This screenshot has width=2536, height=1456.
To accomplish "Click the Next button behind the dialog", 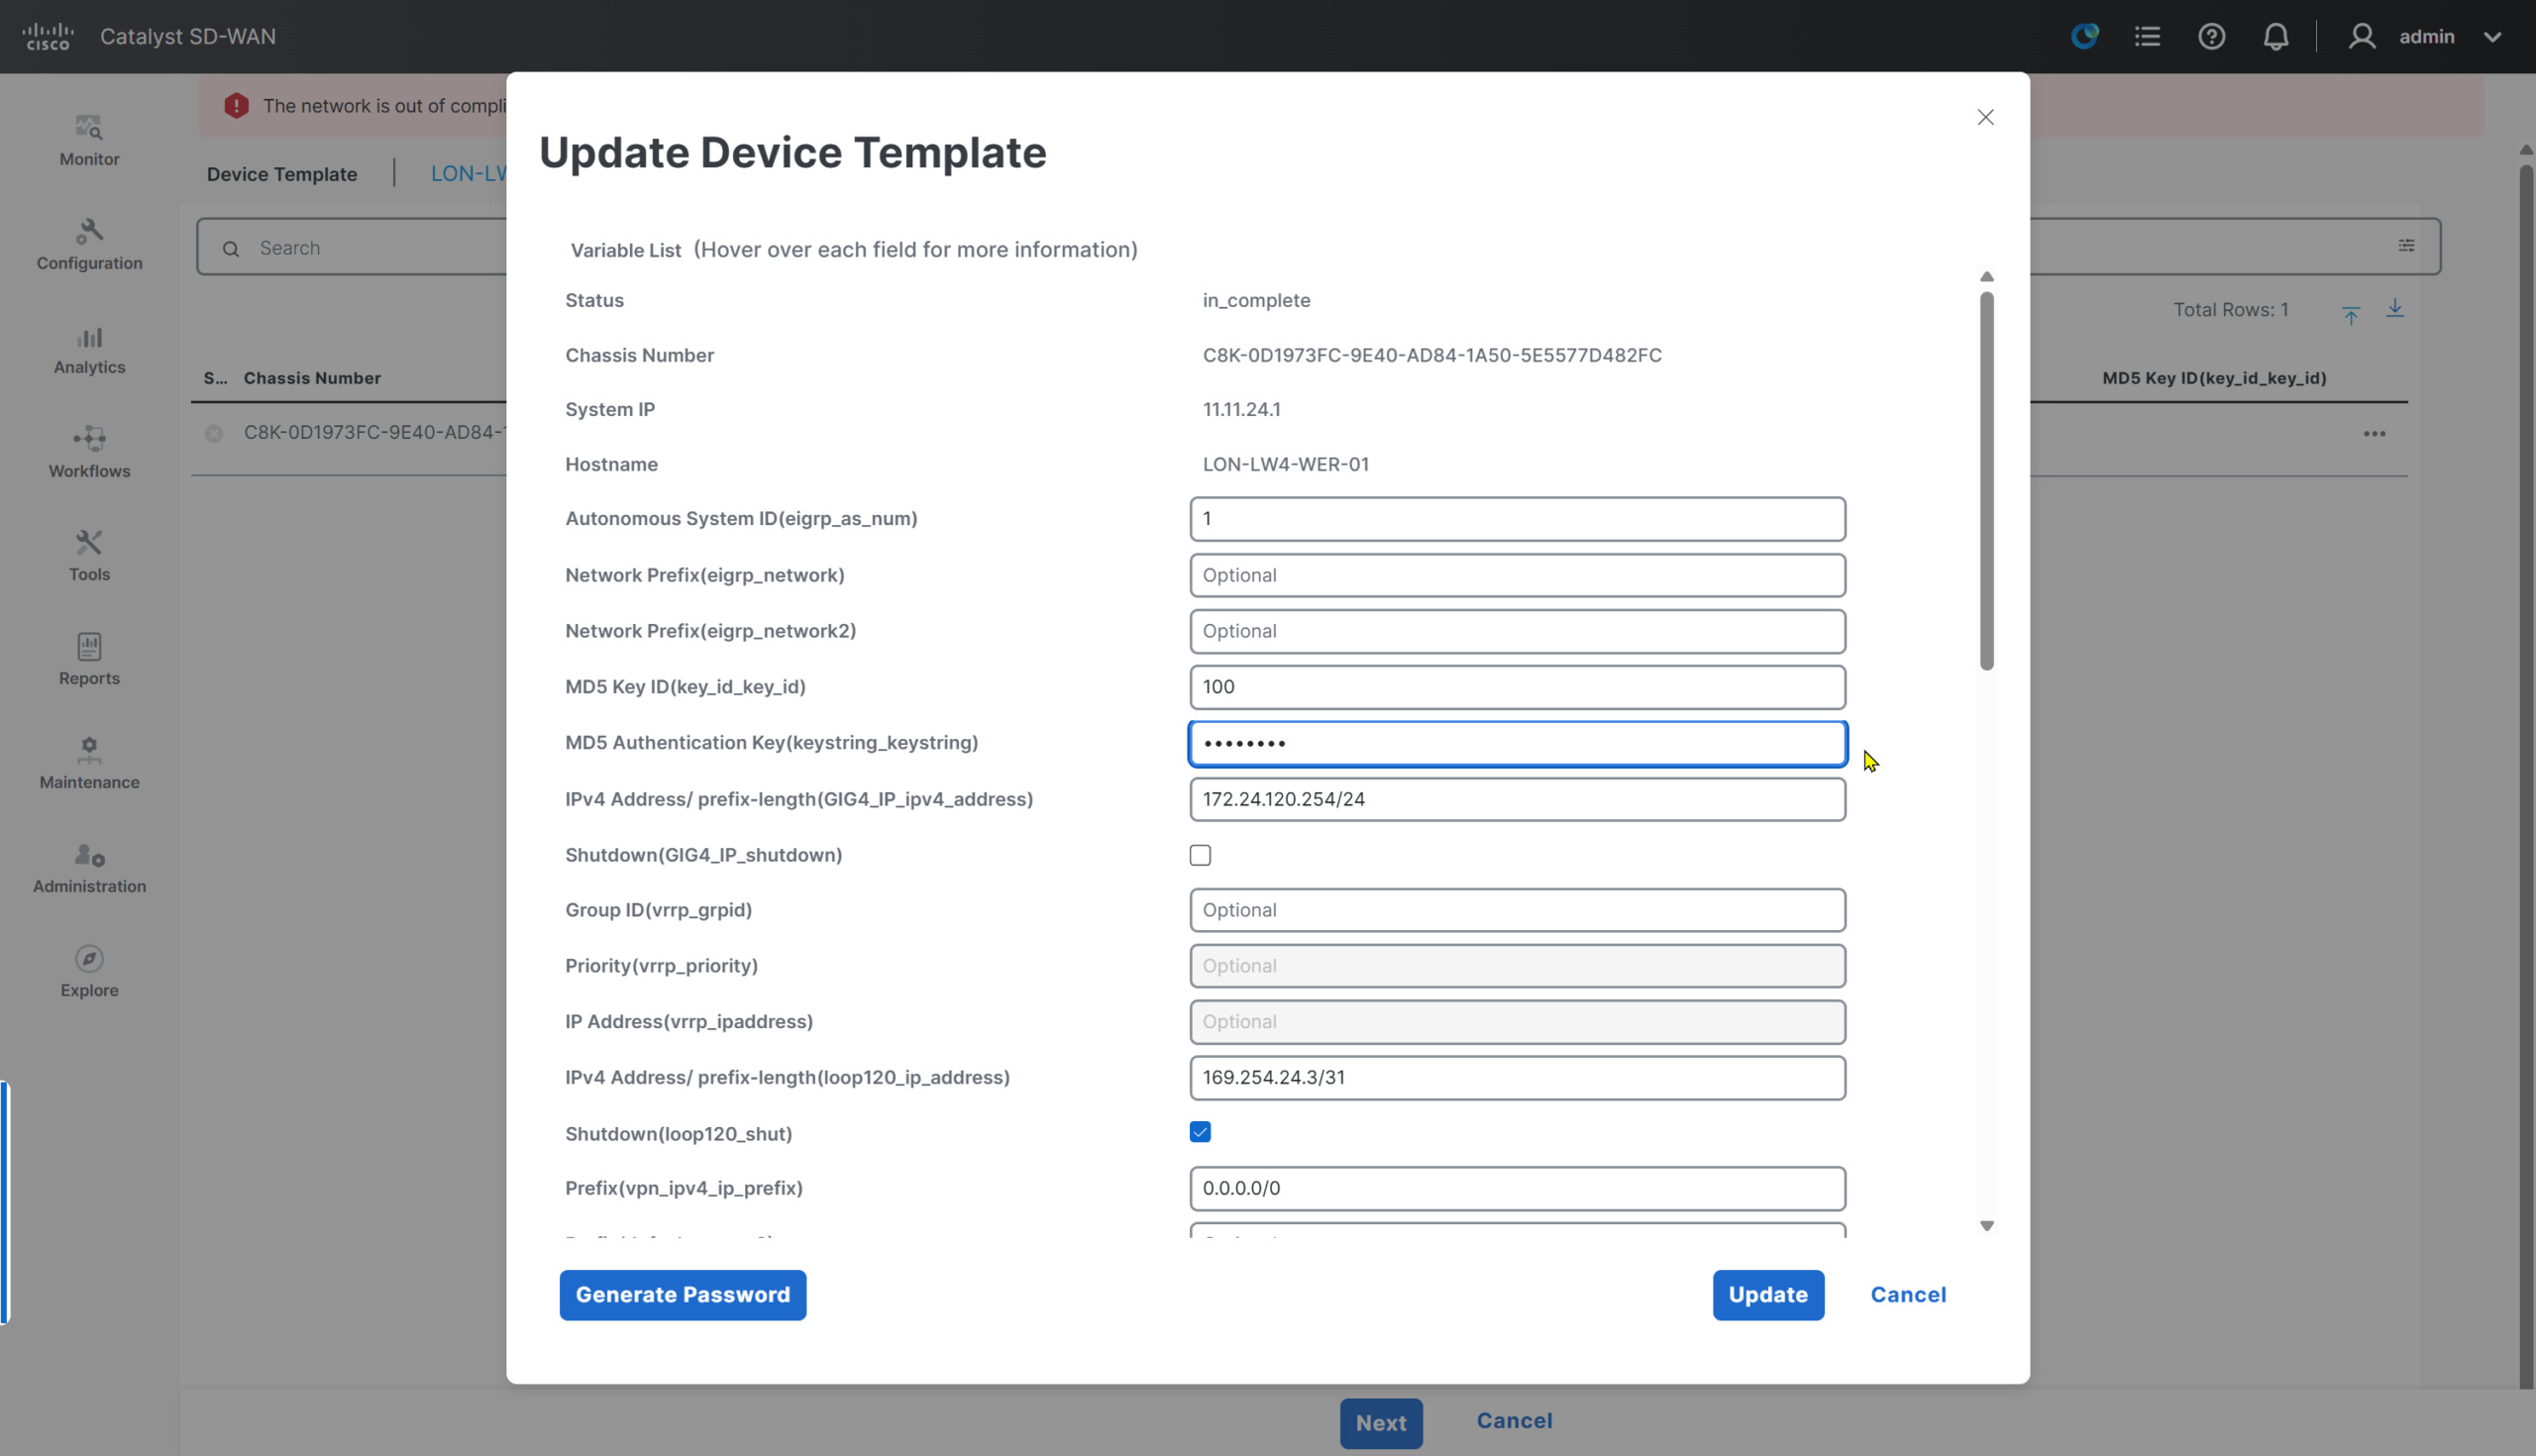I will [1381, 1423].
